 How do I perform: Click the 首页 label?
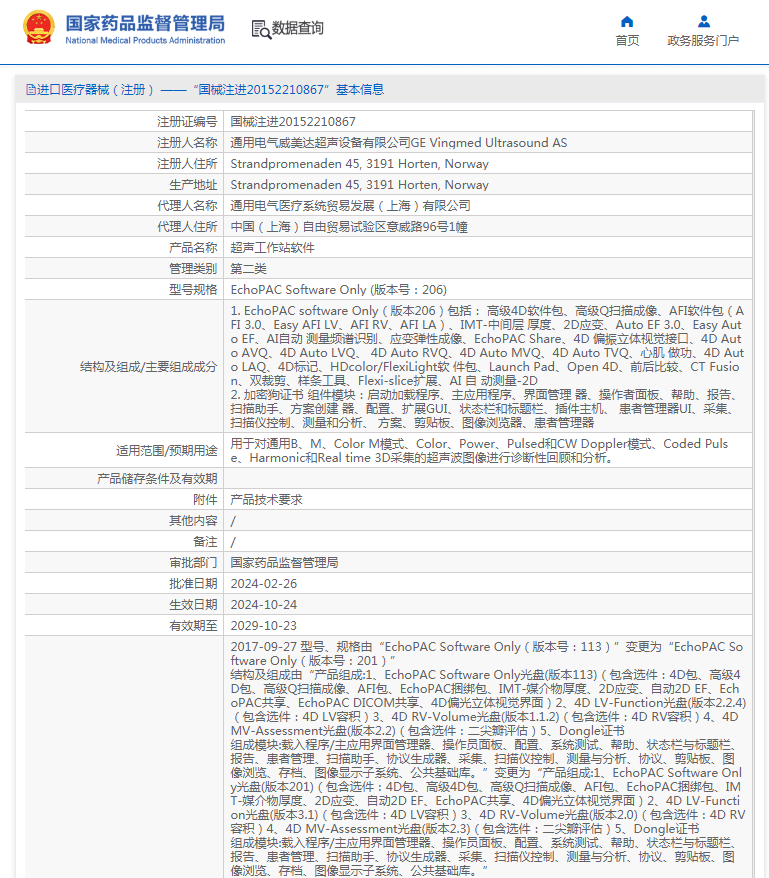(x=627, y=41)
